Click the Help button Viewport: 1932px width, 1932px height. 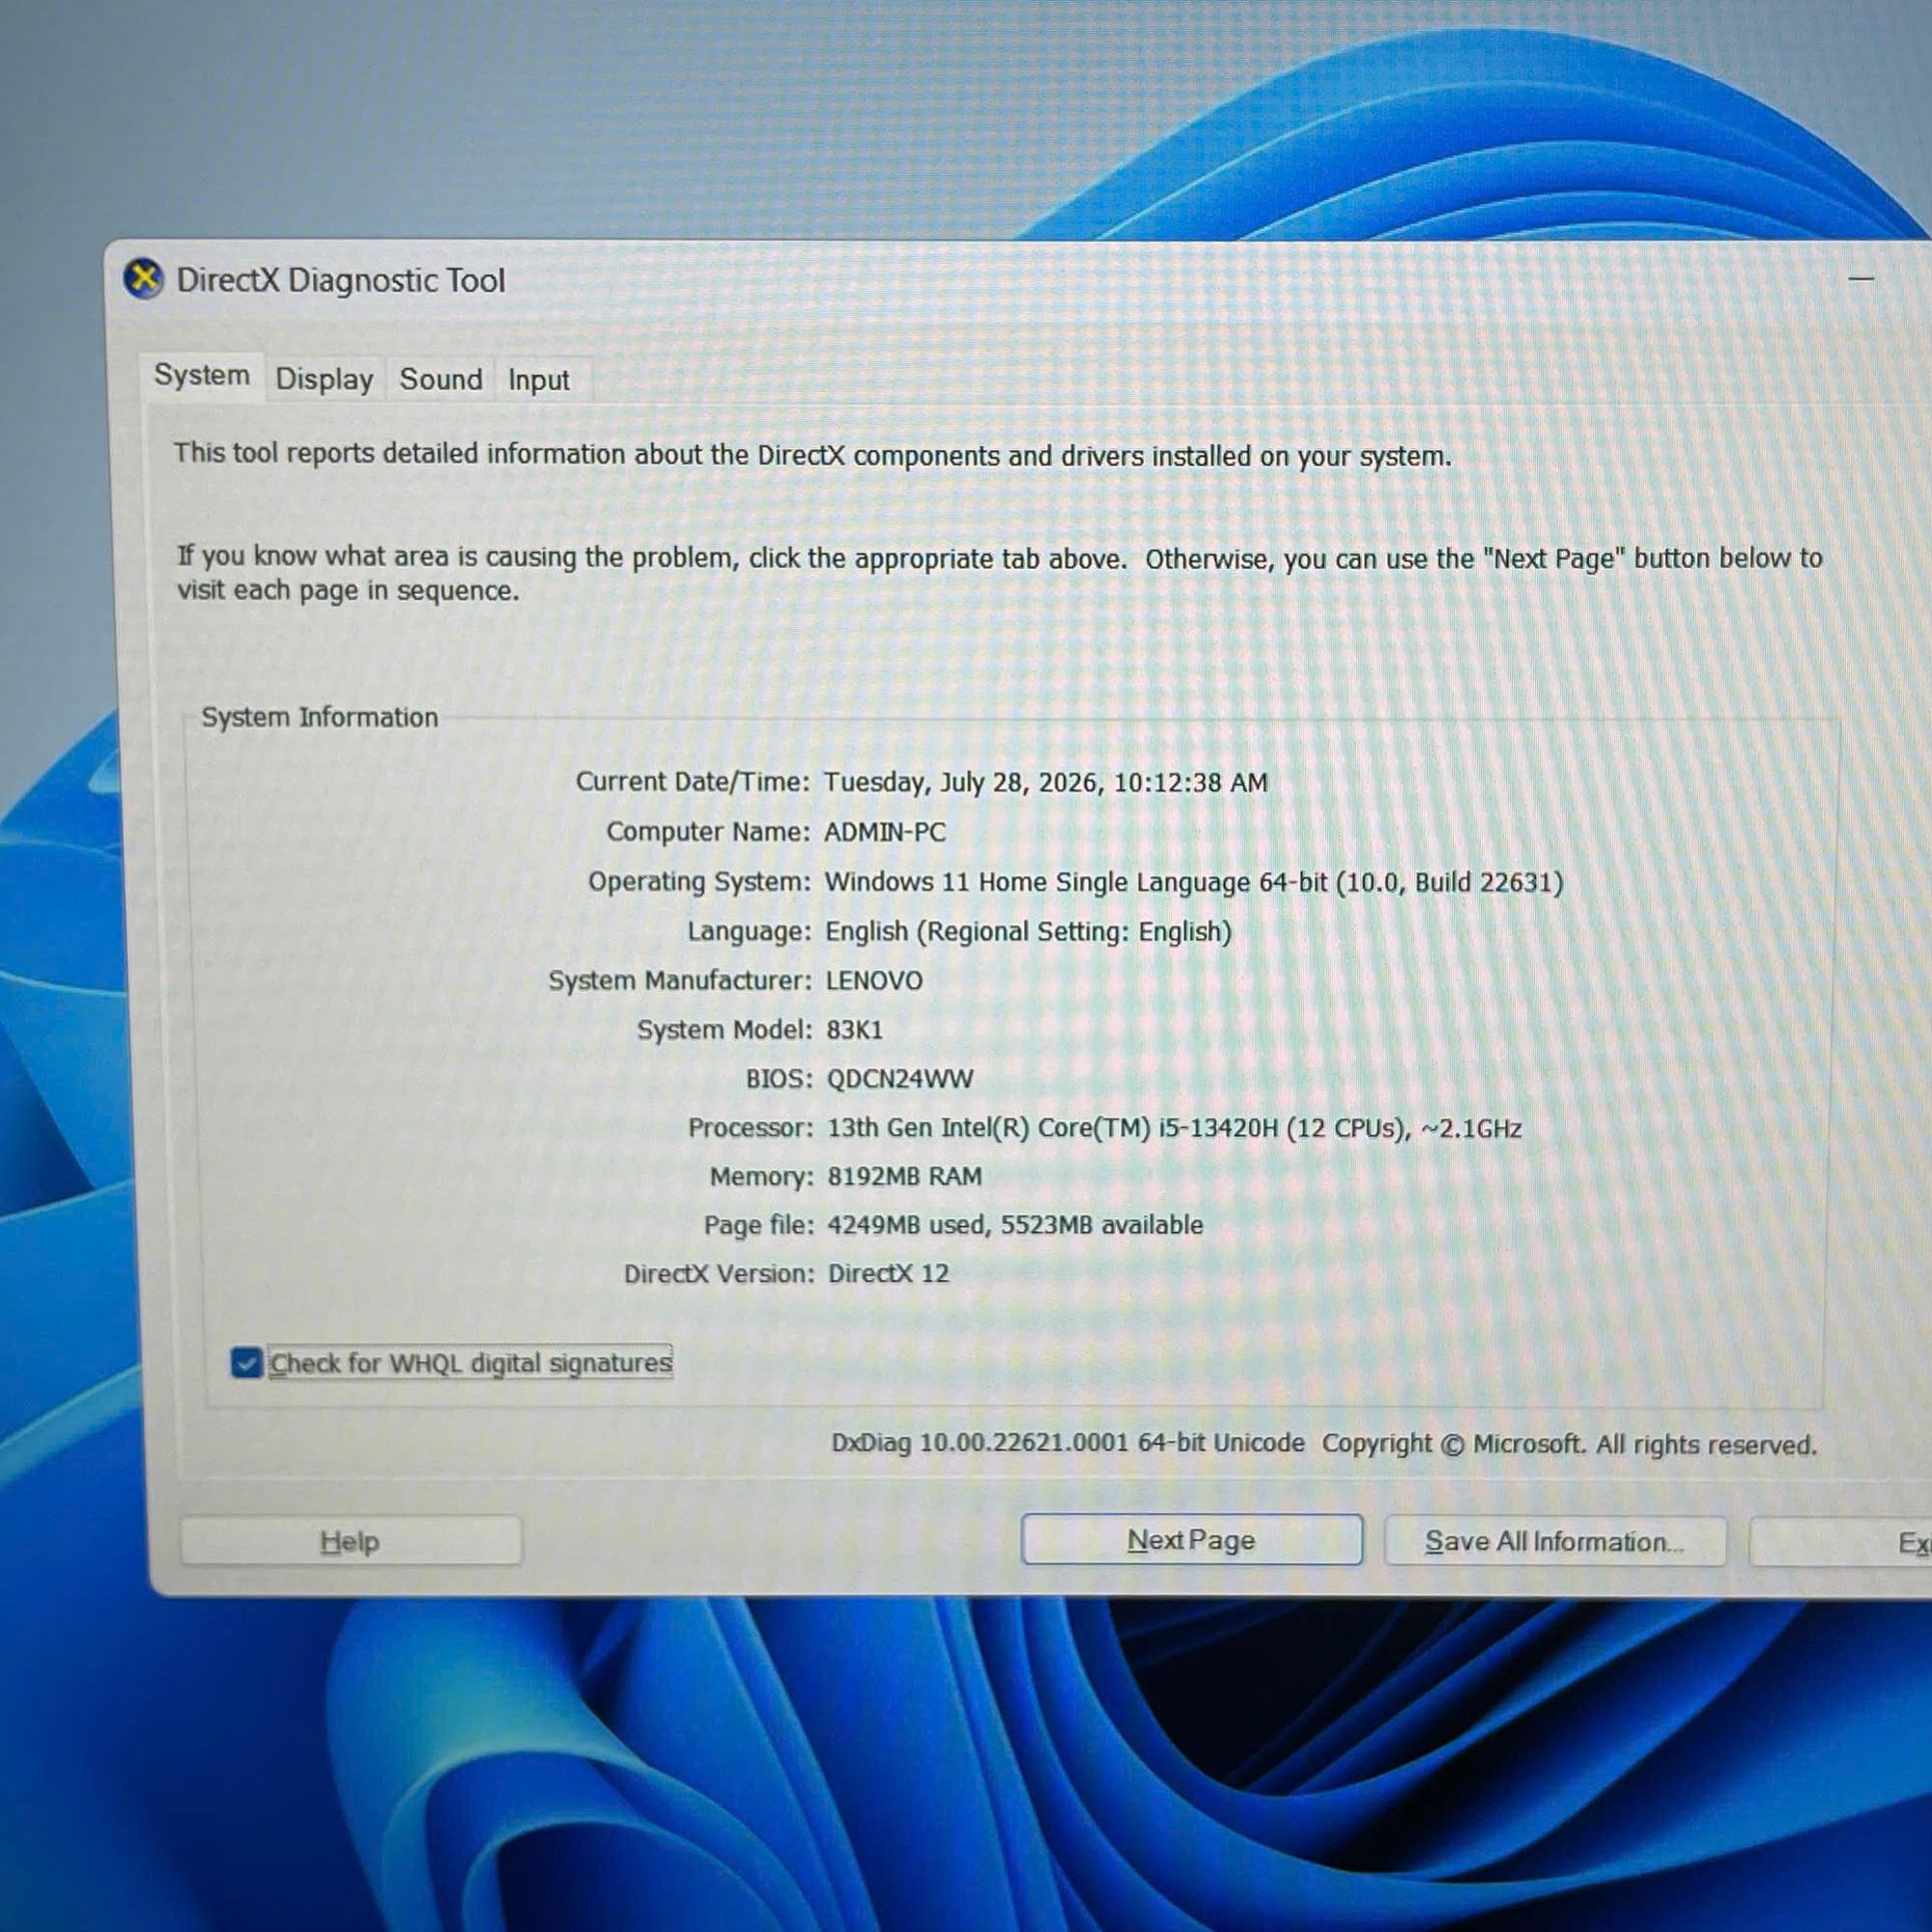tap(350, 1541)
